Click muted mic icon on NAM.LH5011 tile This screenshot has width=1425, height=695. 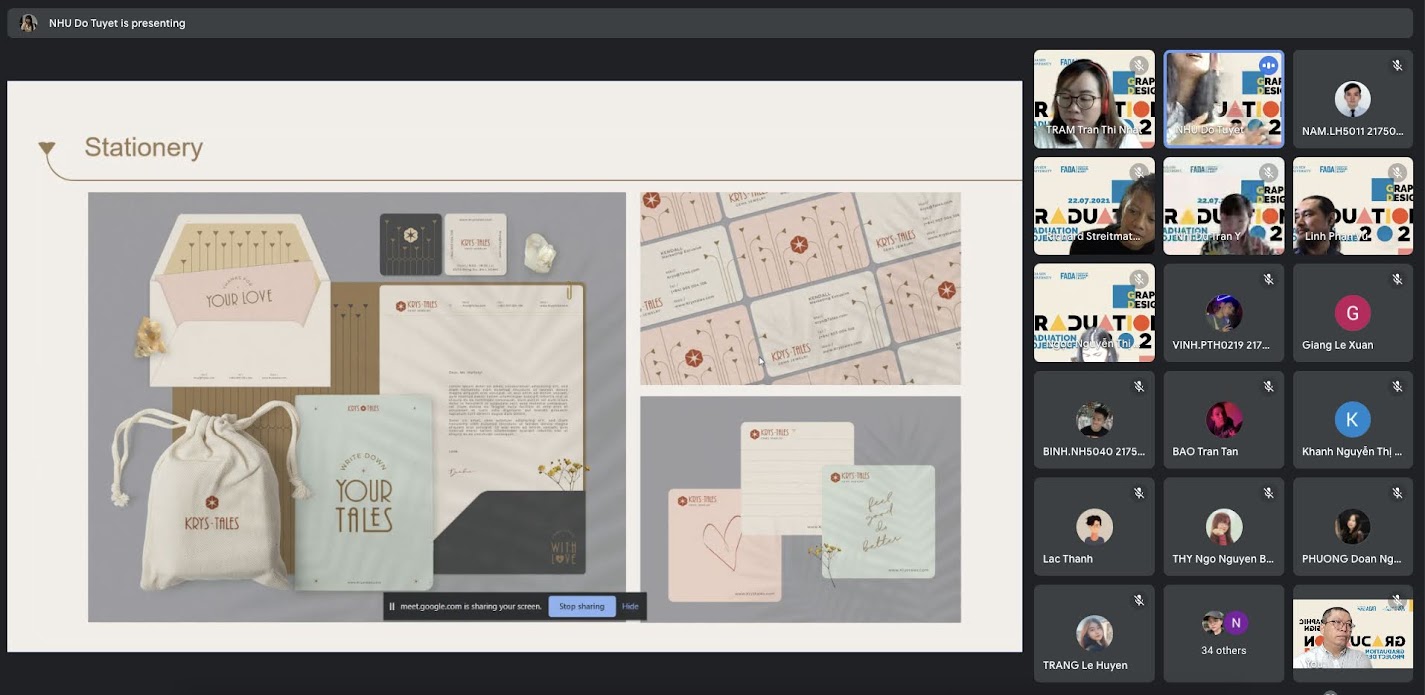pos(1397,66)
